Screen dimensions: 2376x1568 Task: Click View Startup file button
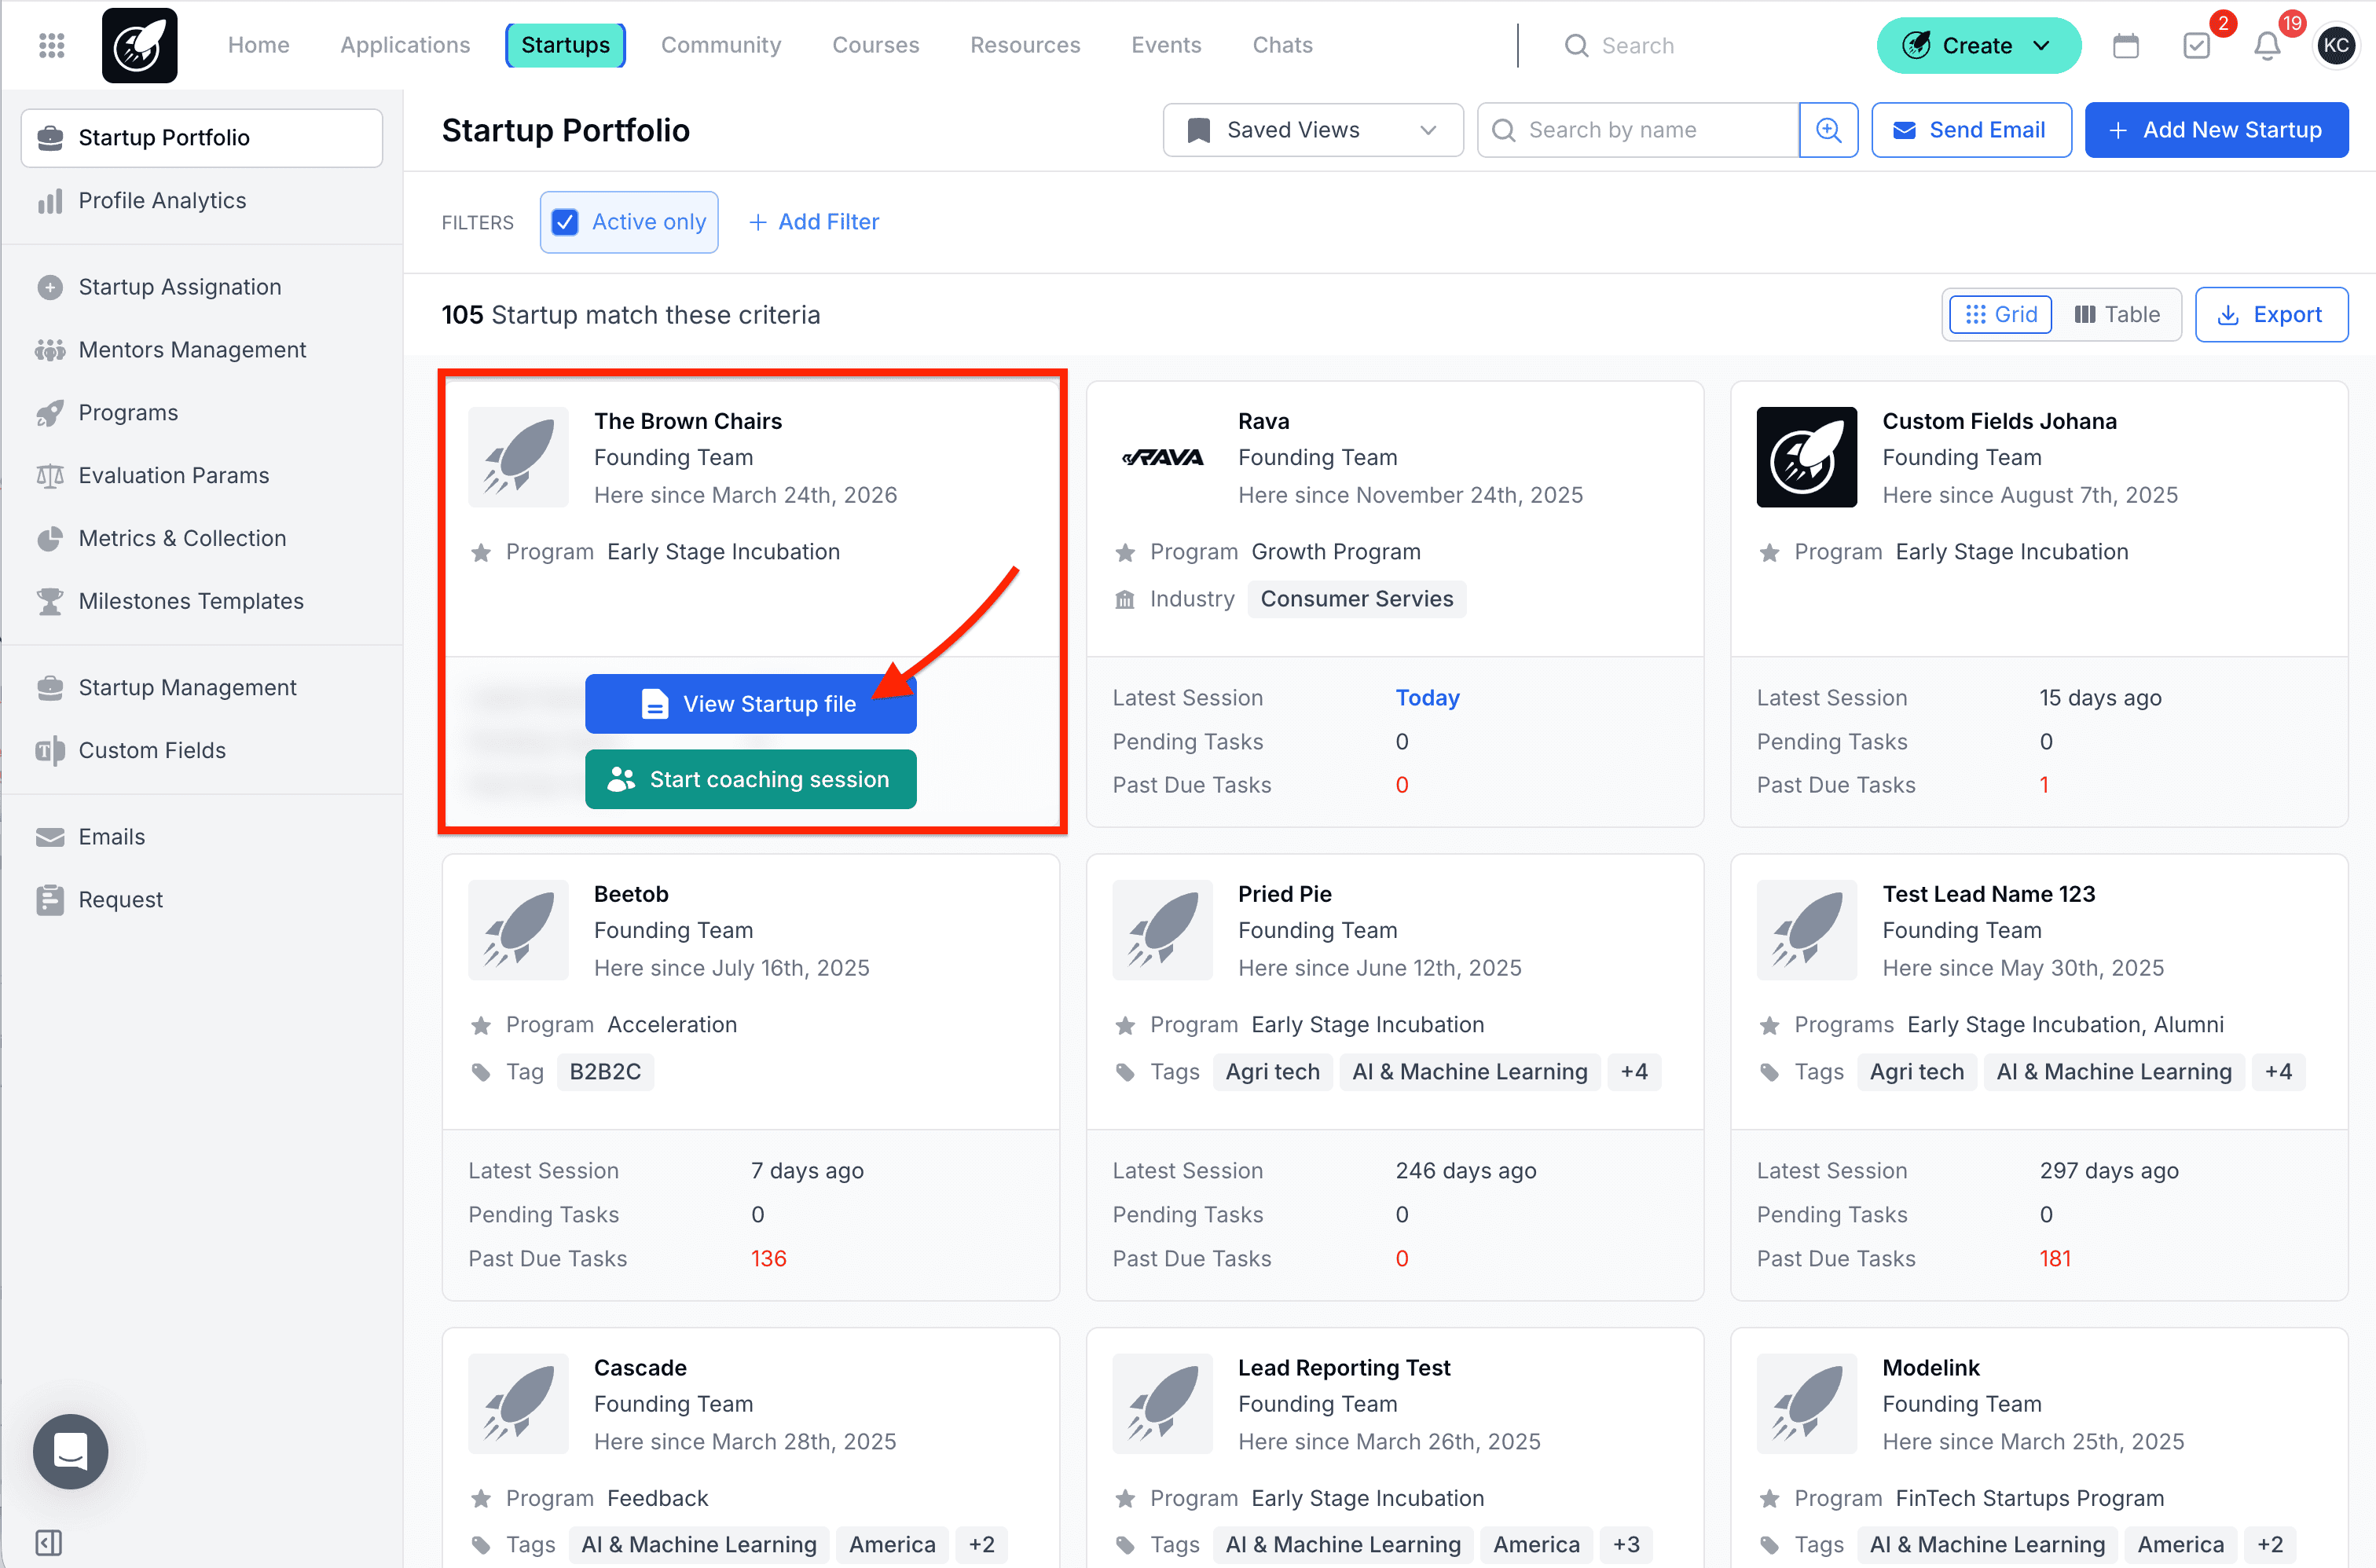pyautogui.click(x=750, y=704)
